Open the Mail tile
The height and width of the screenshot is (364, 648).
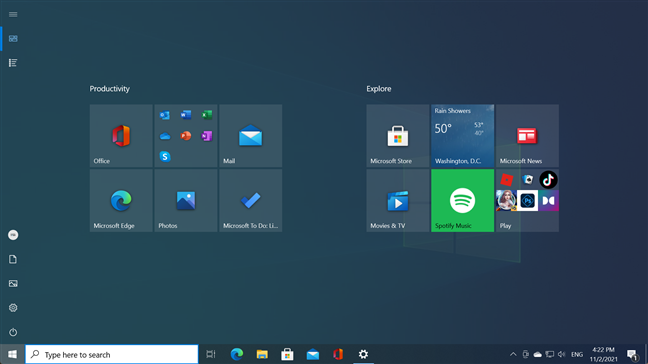(x=251, y=136)
